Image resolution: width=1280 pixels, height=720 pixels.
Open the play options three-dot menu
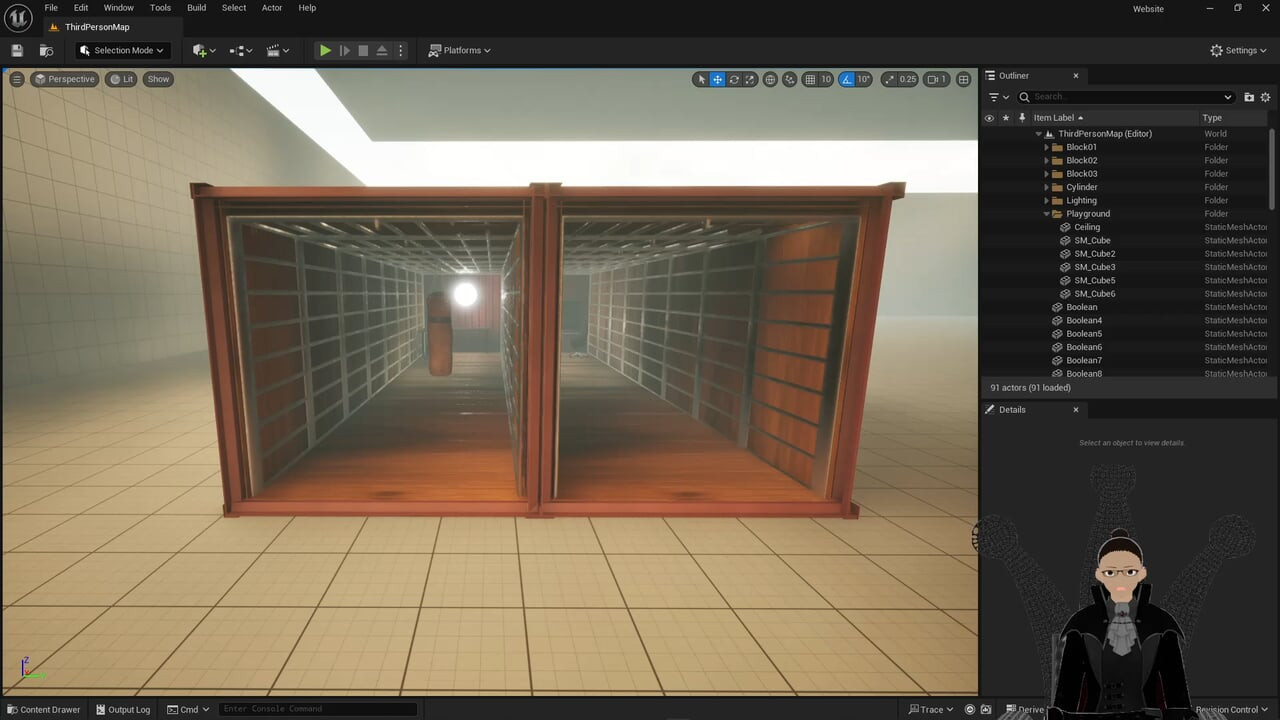401,50
